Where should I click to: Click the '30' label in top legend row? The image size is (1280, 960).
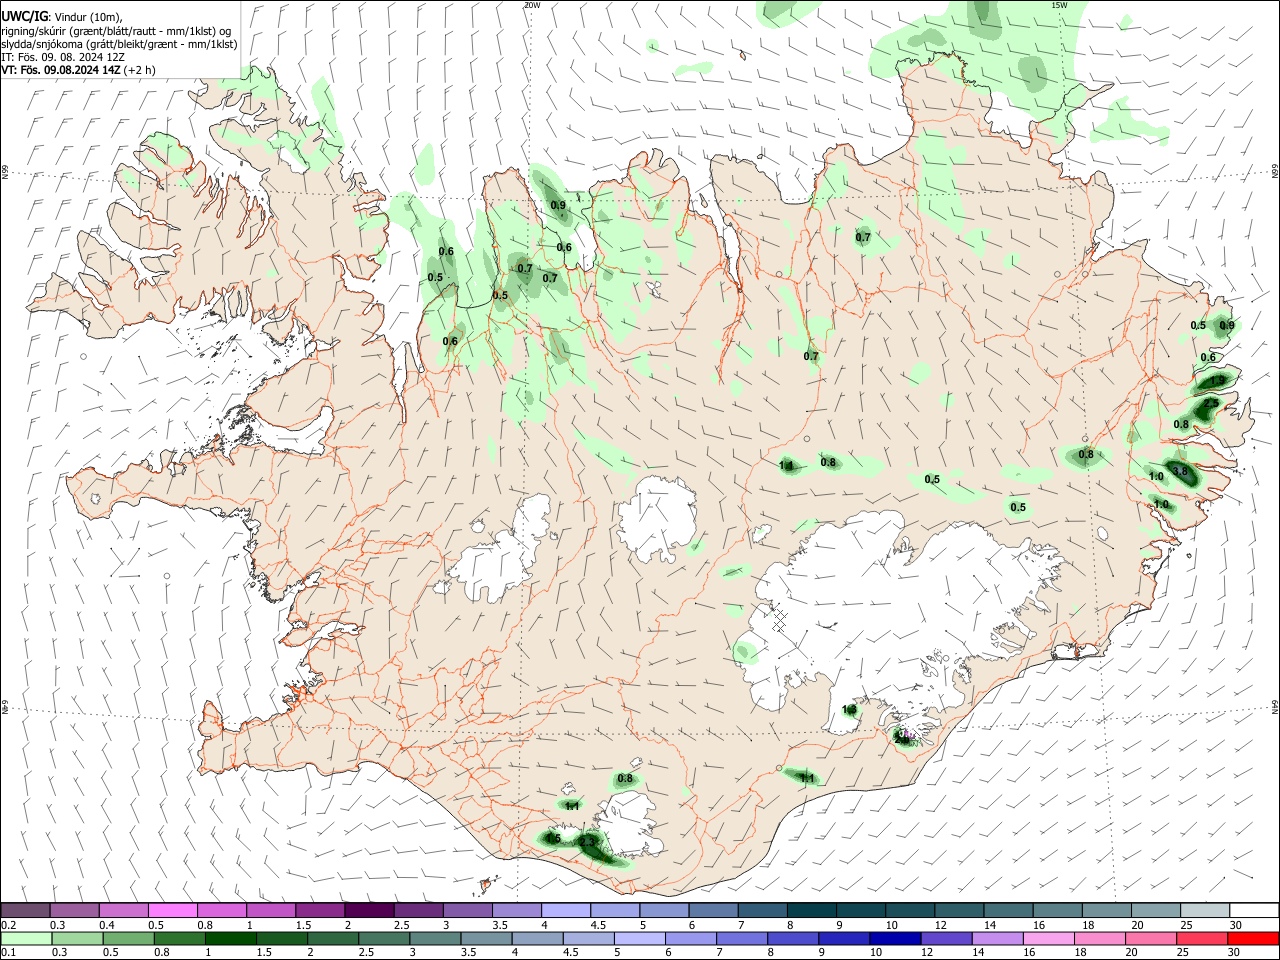pos(1236,925)
